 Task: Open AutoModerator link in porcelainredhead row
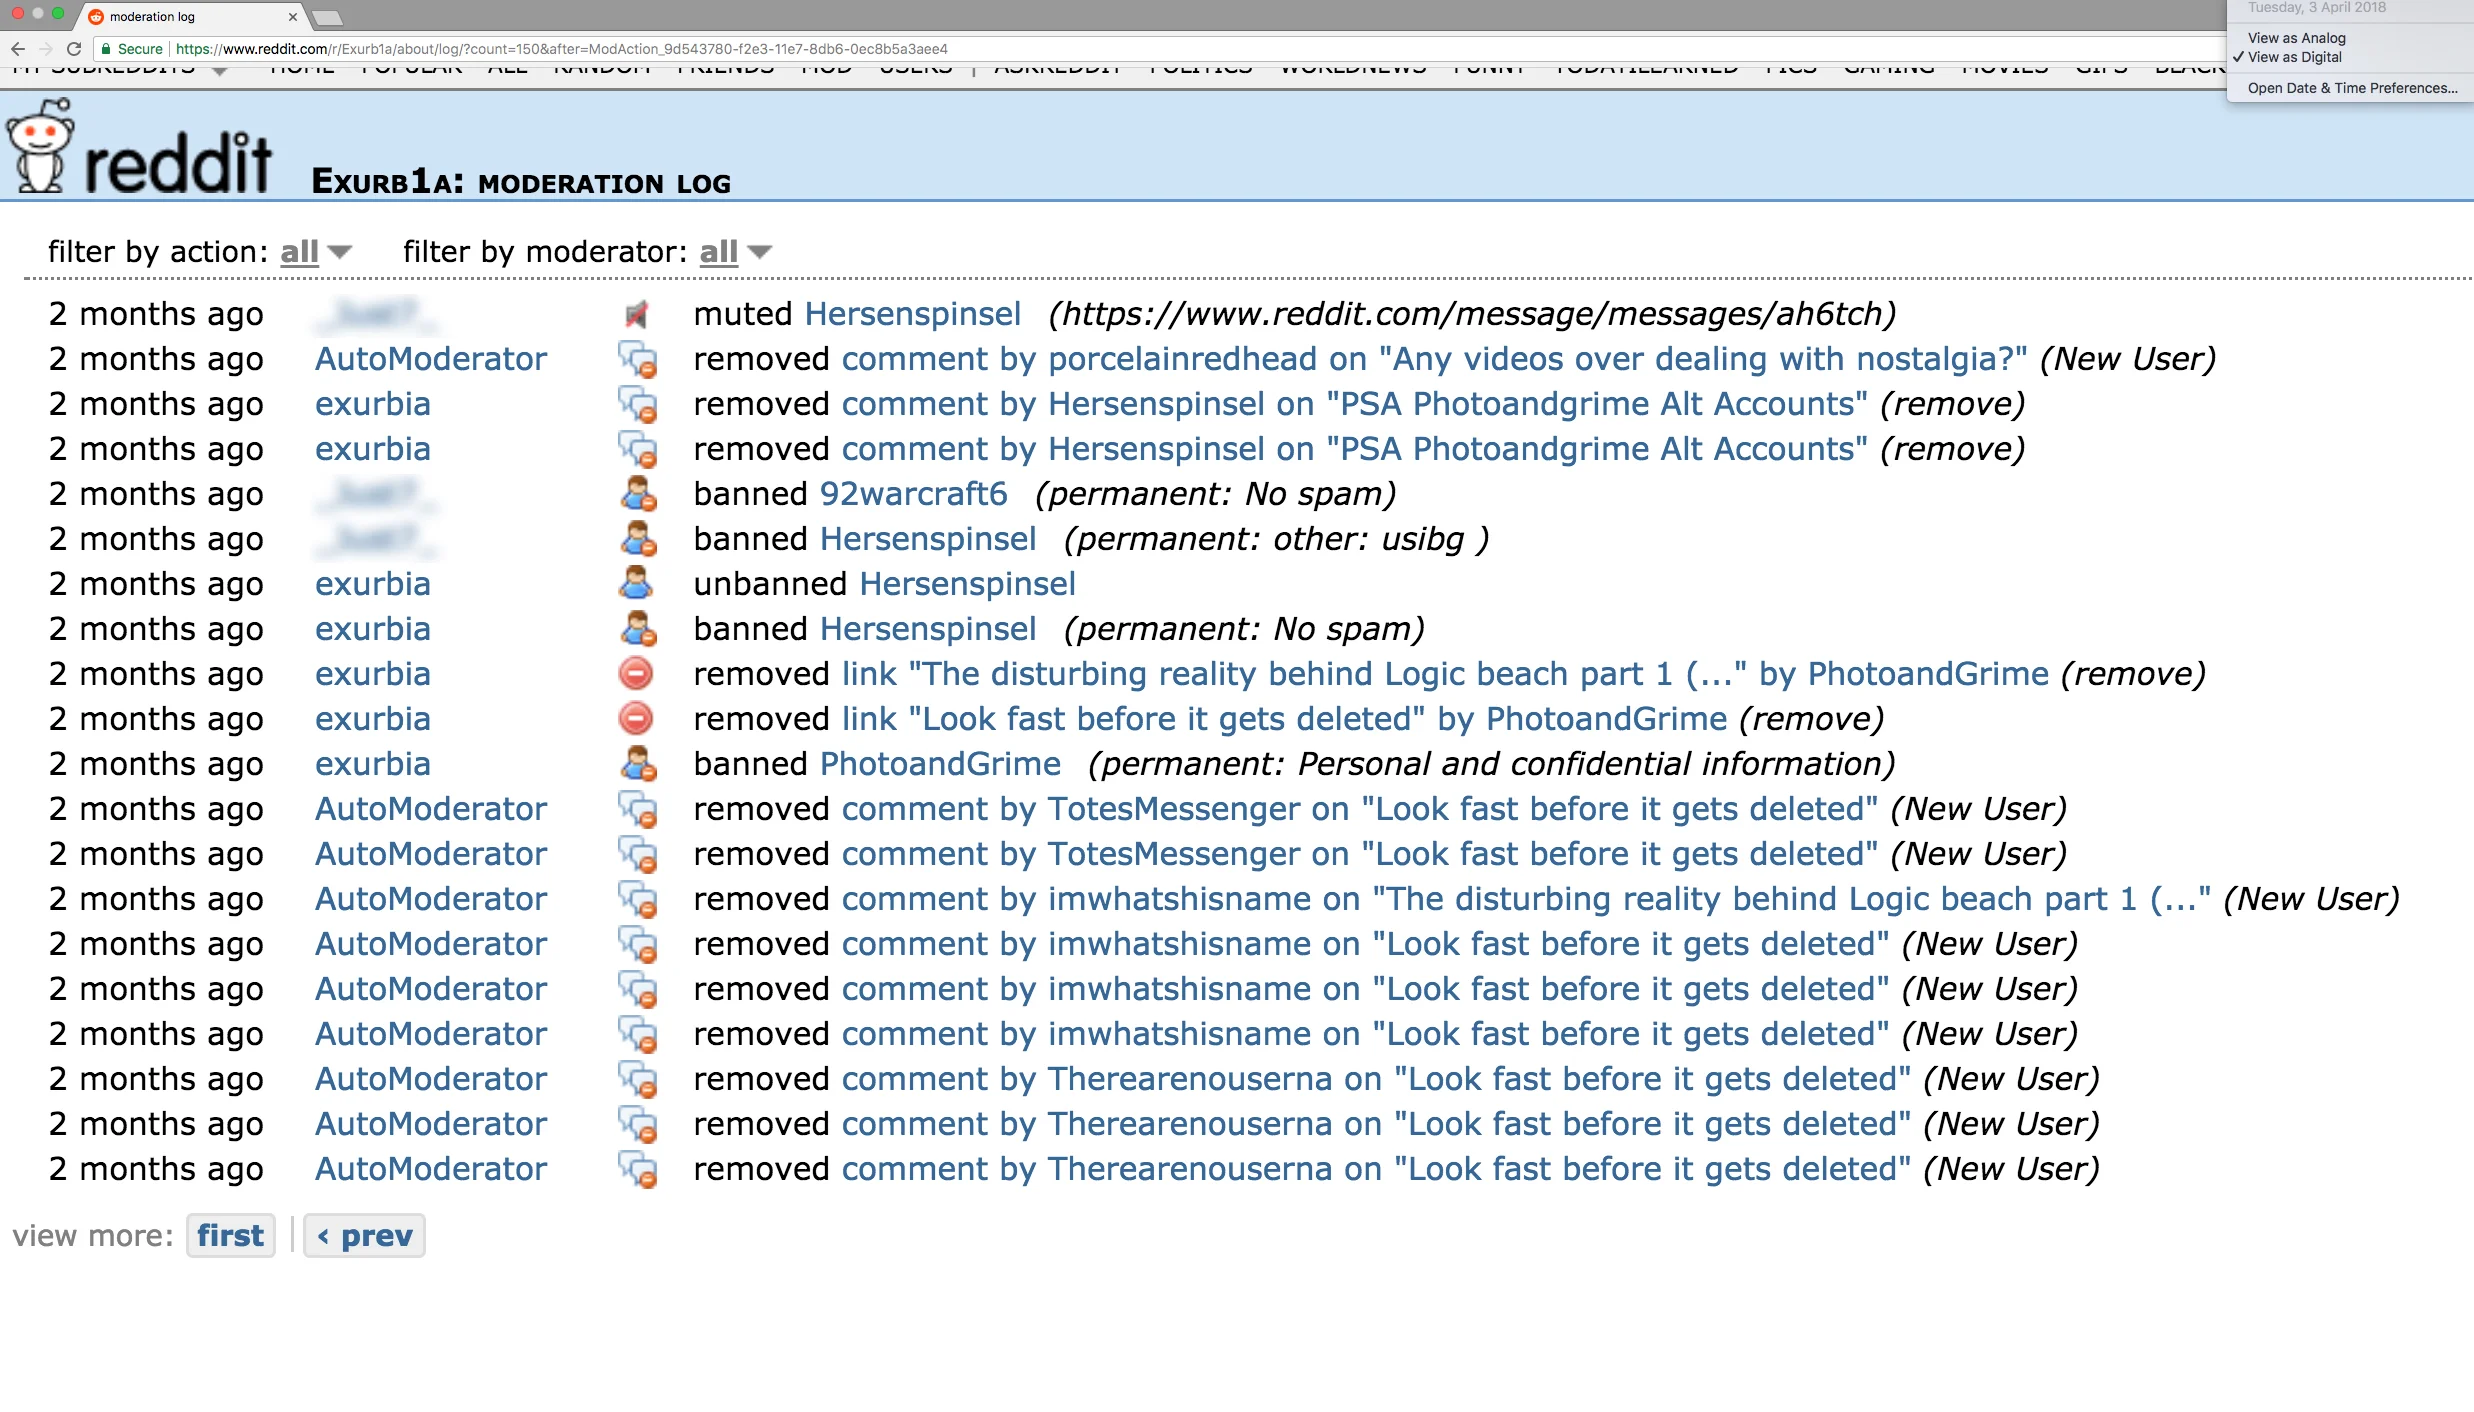431,359
